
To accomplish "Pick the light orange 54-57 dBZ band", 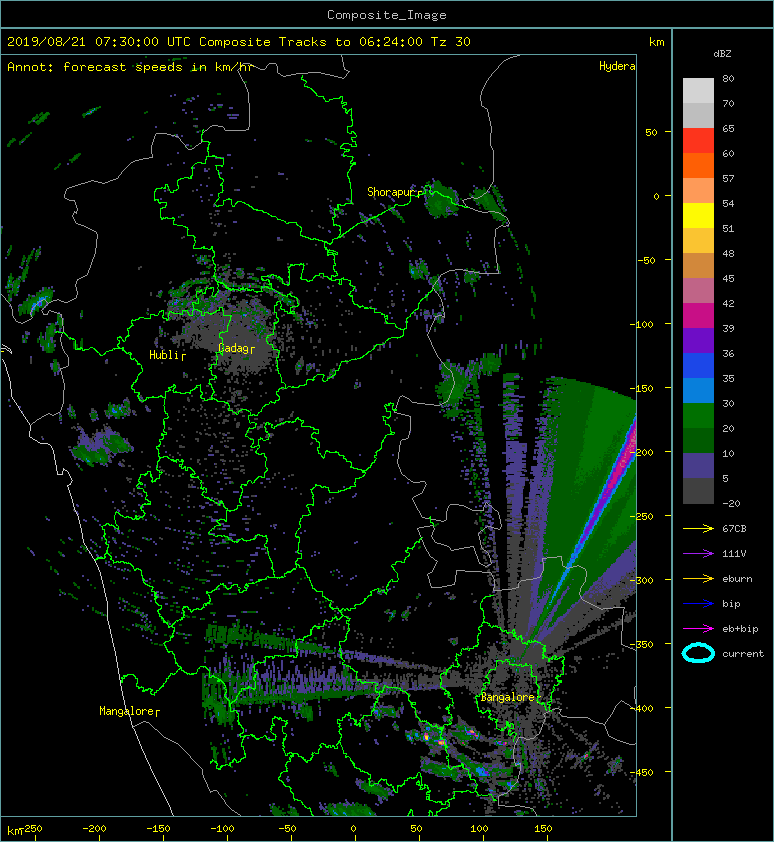I will (x=698, y=191).
